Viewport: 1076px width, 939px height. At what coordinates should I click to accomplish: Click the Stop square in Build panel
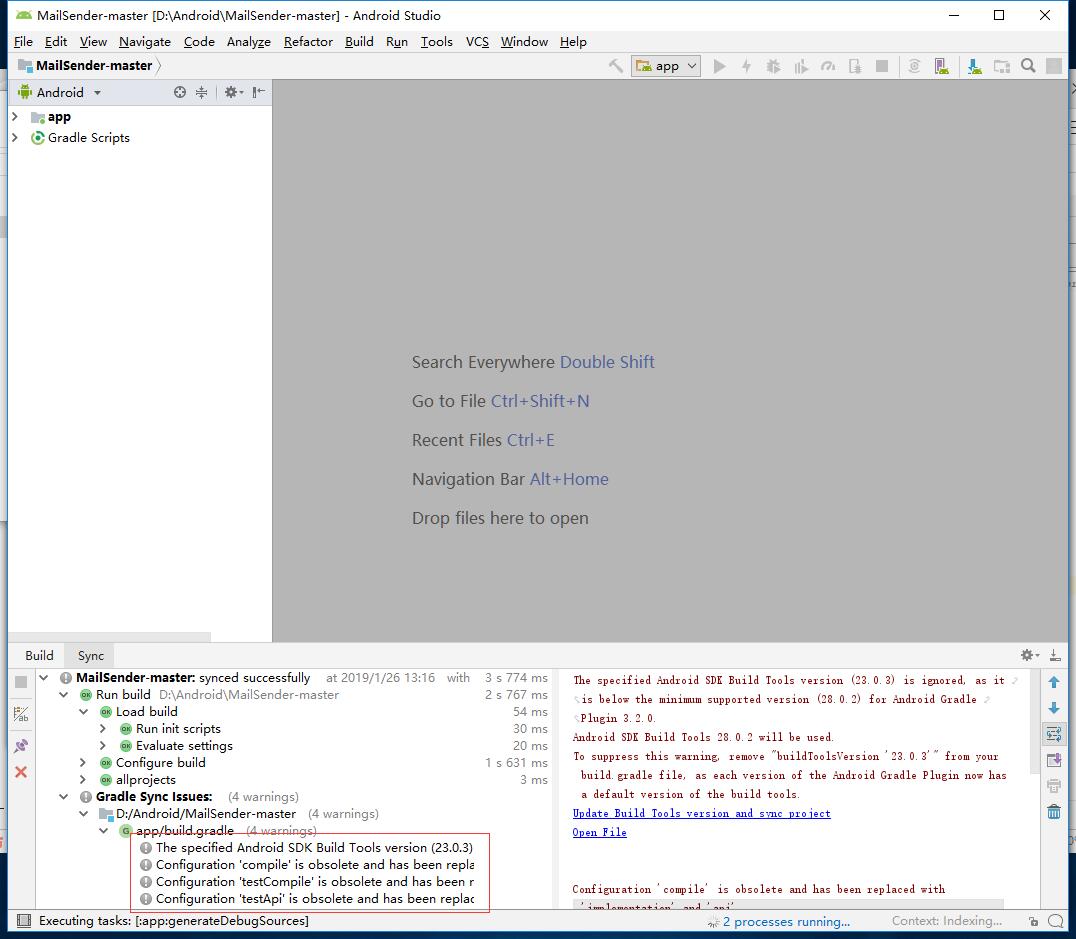tap(21, 682)
